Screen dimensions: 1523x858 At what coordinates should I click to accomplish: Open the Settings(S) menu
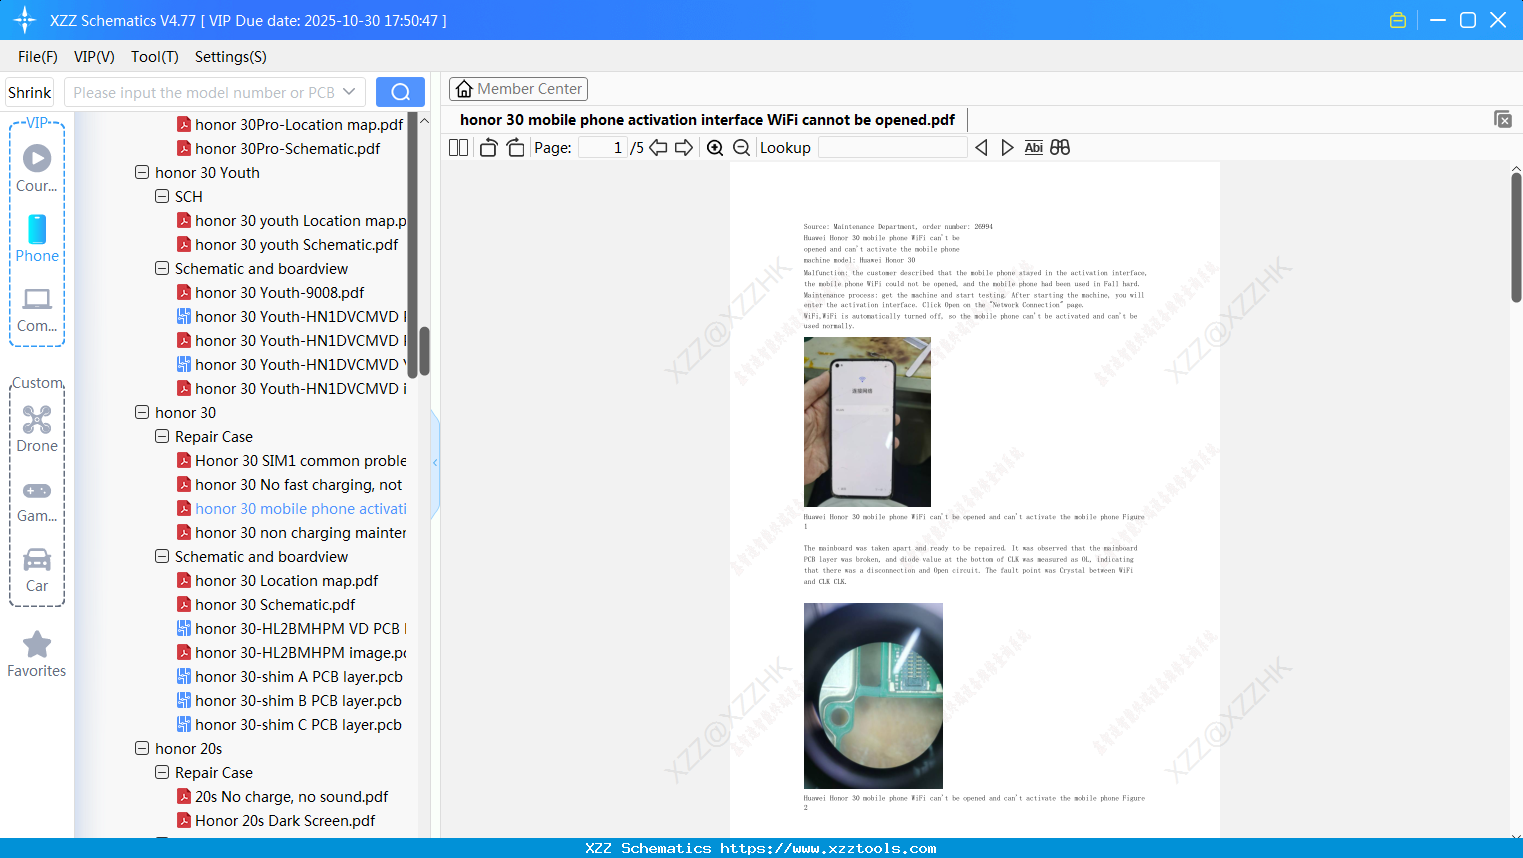[x=231, y=57]
